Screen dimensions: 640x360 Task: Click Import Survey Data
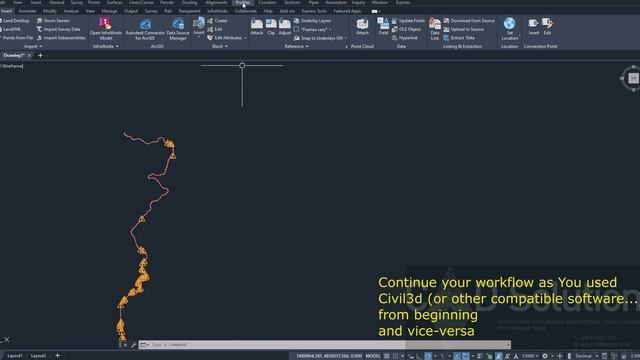pos(58,29)
